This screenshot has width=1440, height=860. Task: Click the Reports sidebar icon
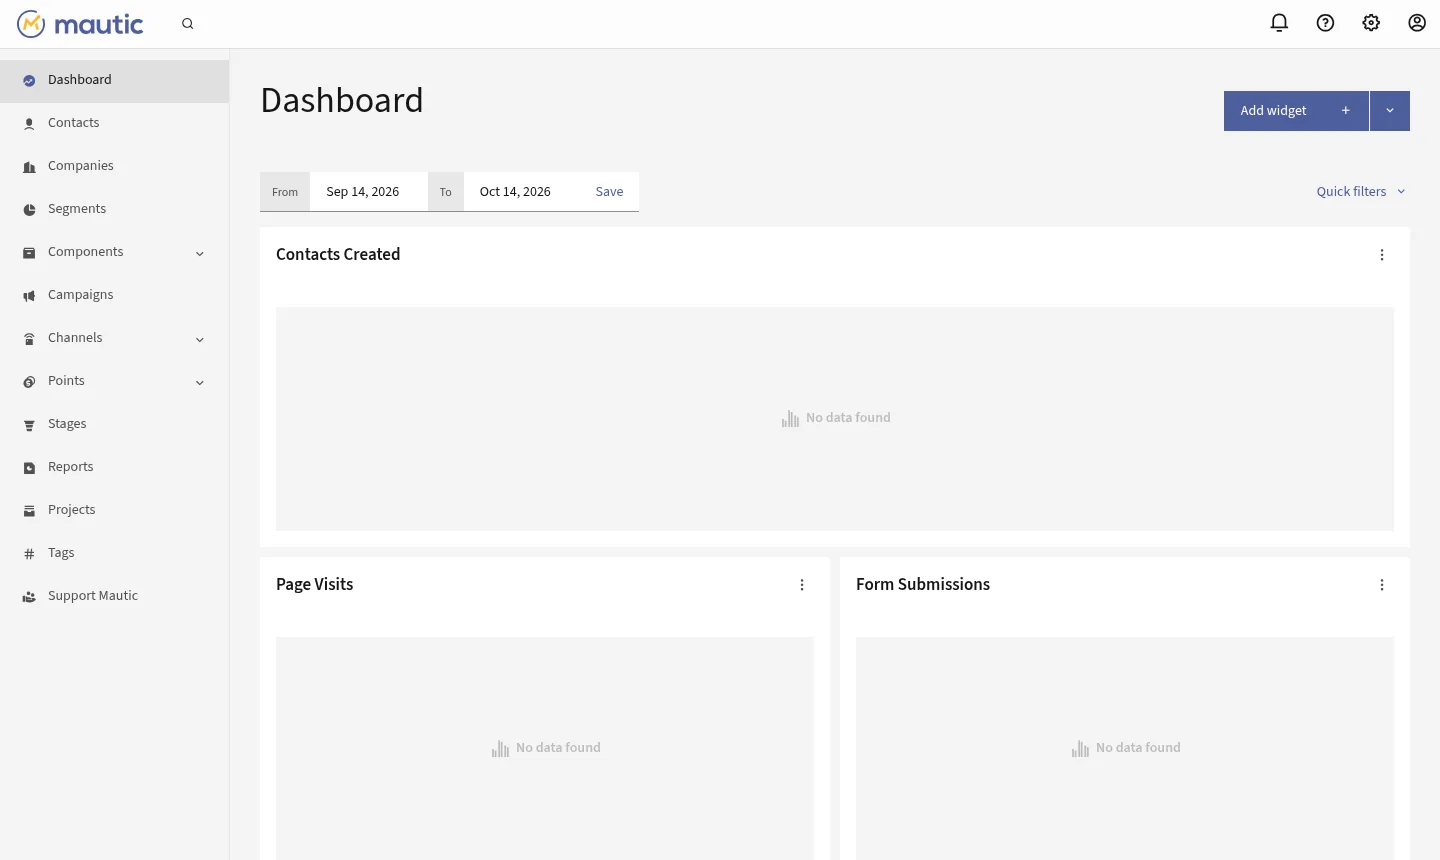(x=29, y=468)
